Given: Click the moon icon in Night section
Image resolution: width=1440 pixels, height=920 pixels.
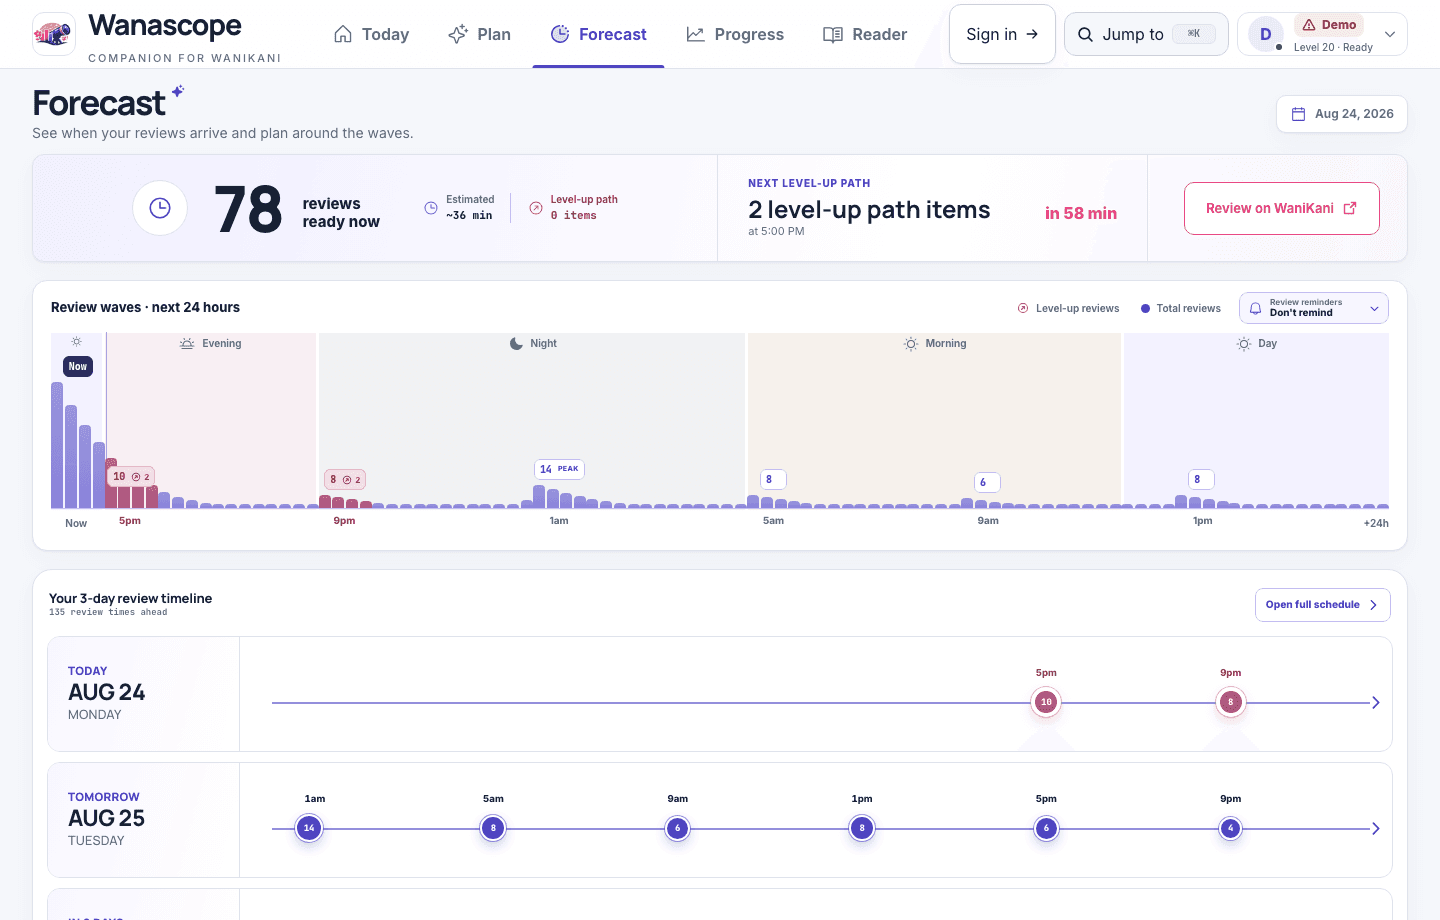Looking at the screenshot, I should [x=517, y=343].
